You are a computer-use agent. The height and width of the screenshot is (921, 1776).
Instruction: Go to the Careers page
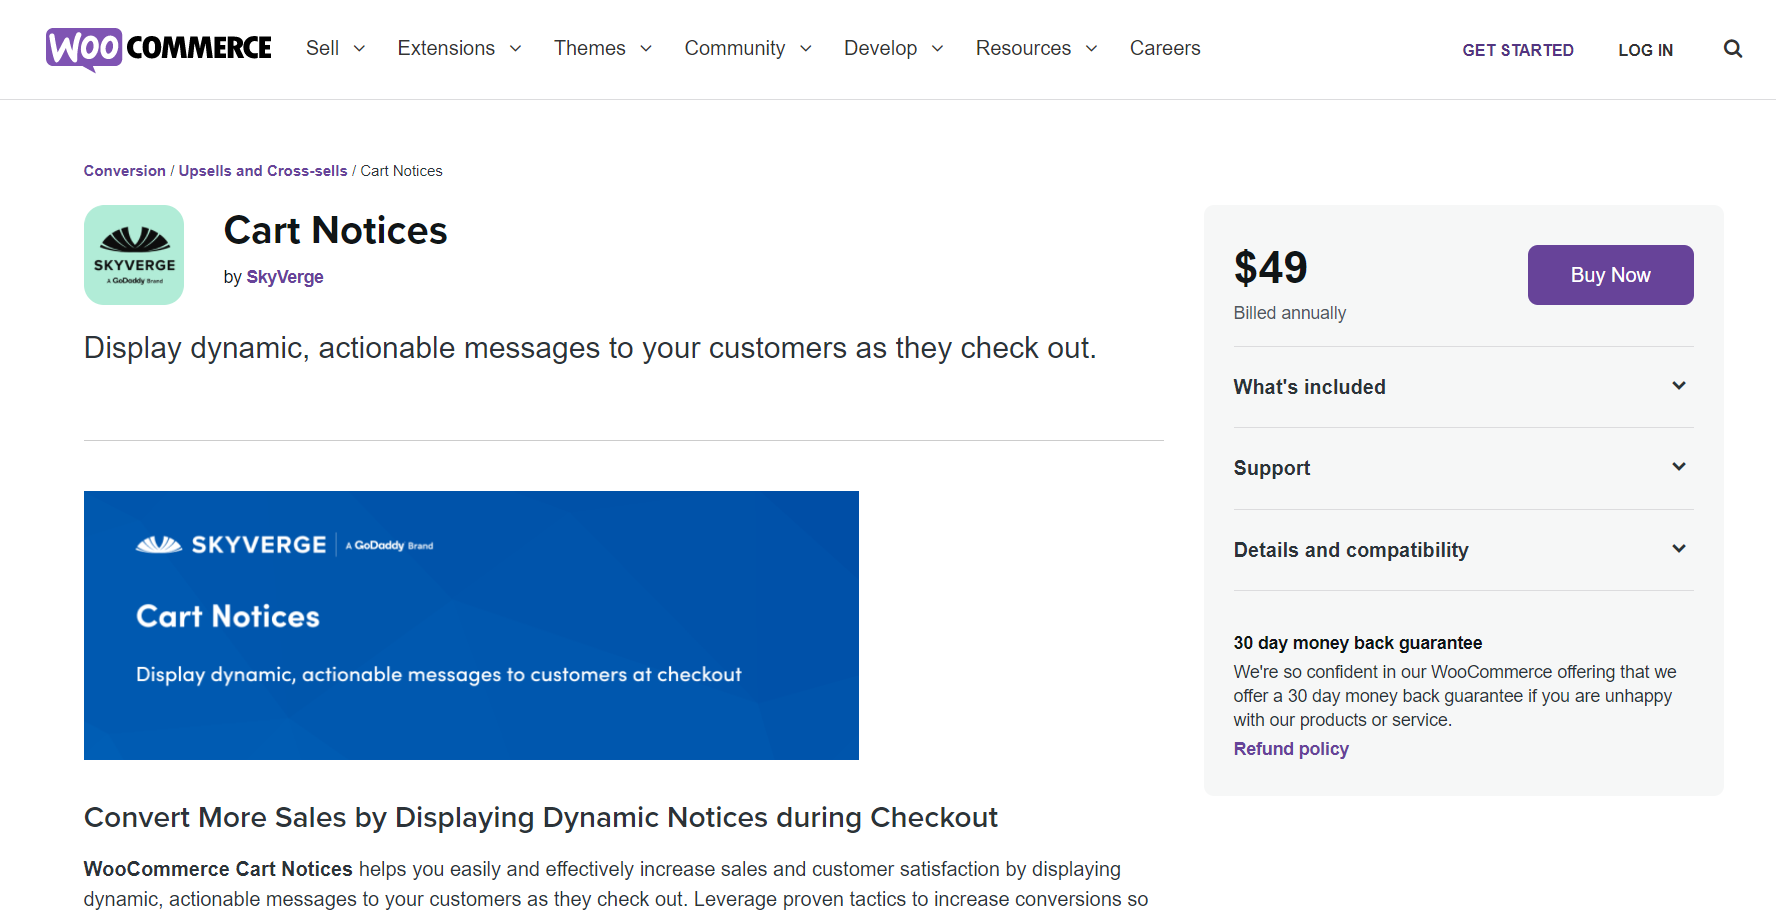pos(1165,48)
